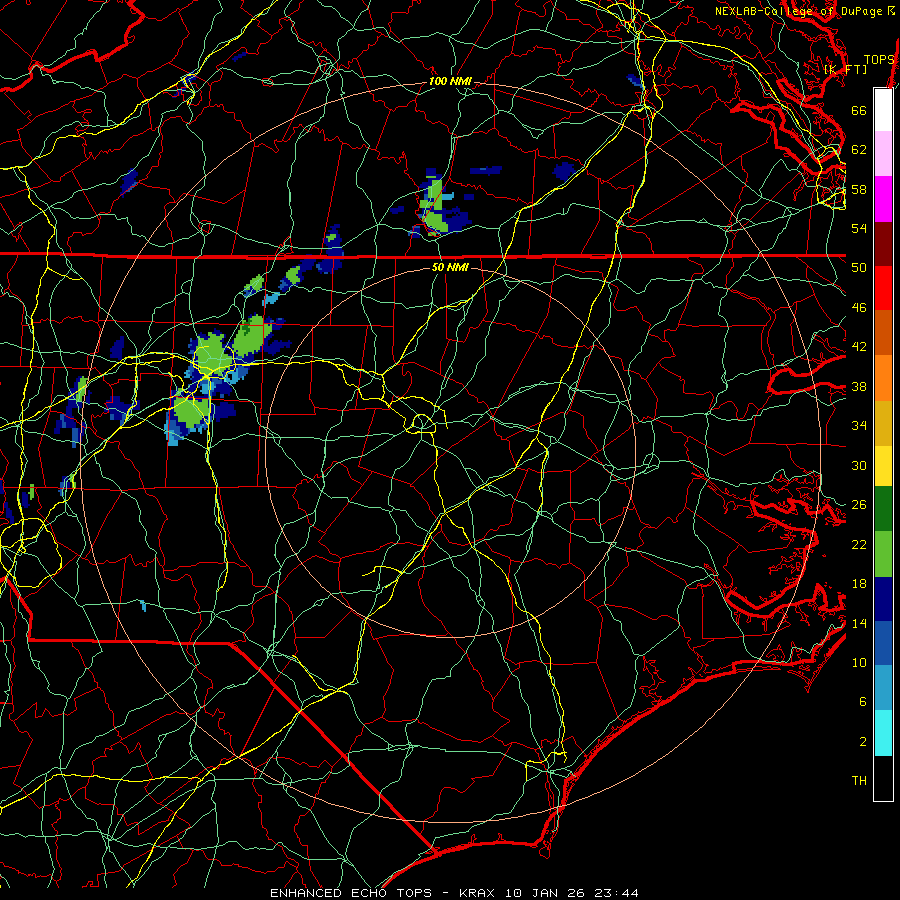900x900 pixels.
Task: Click the radar site loop at map center
Action: pos(422,423)
